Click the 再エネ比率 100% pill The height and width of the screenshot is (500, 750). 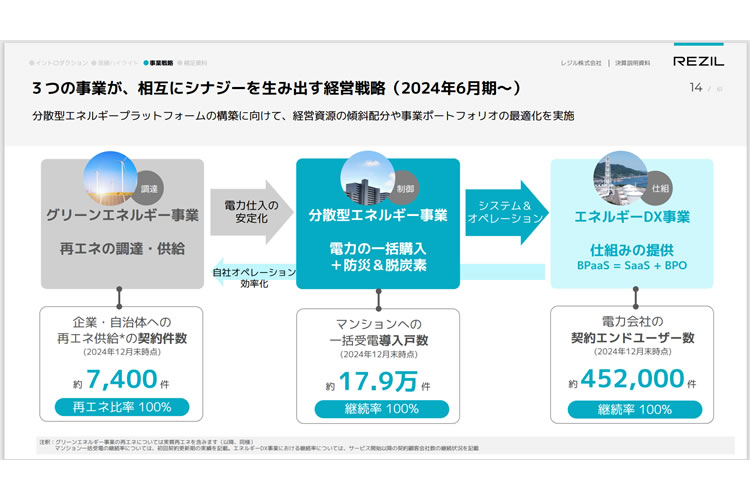point(120,407)
